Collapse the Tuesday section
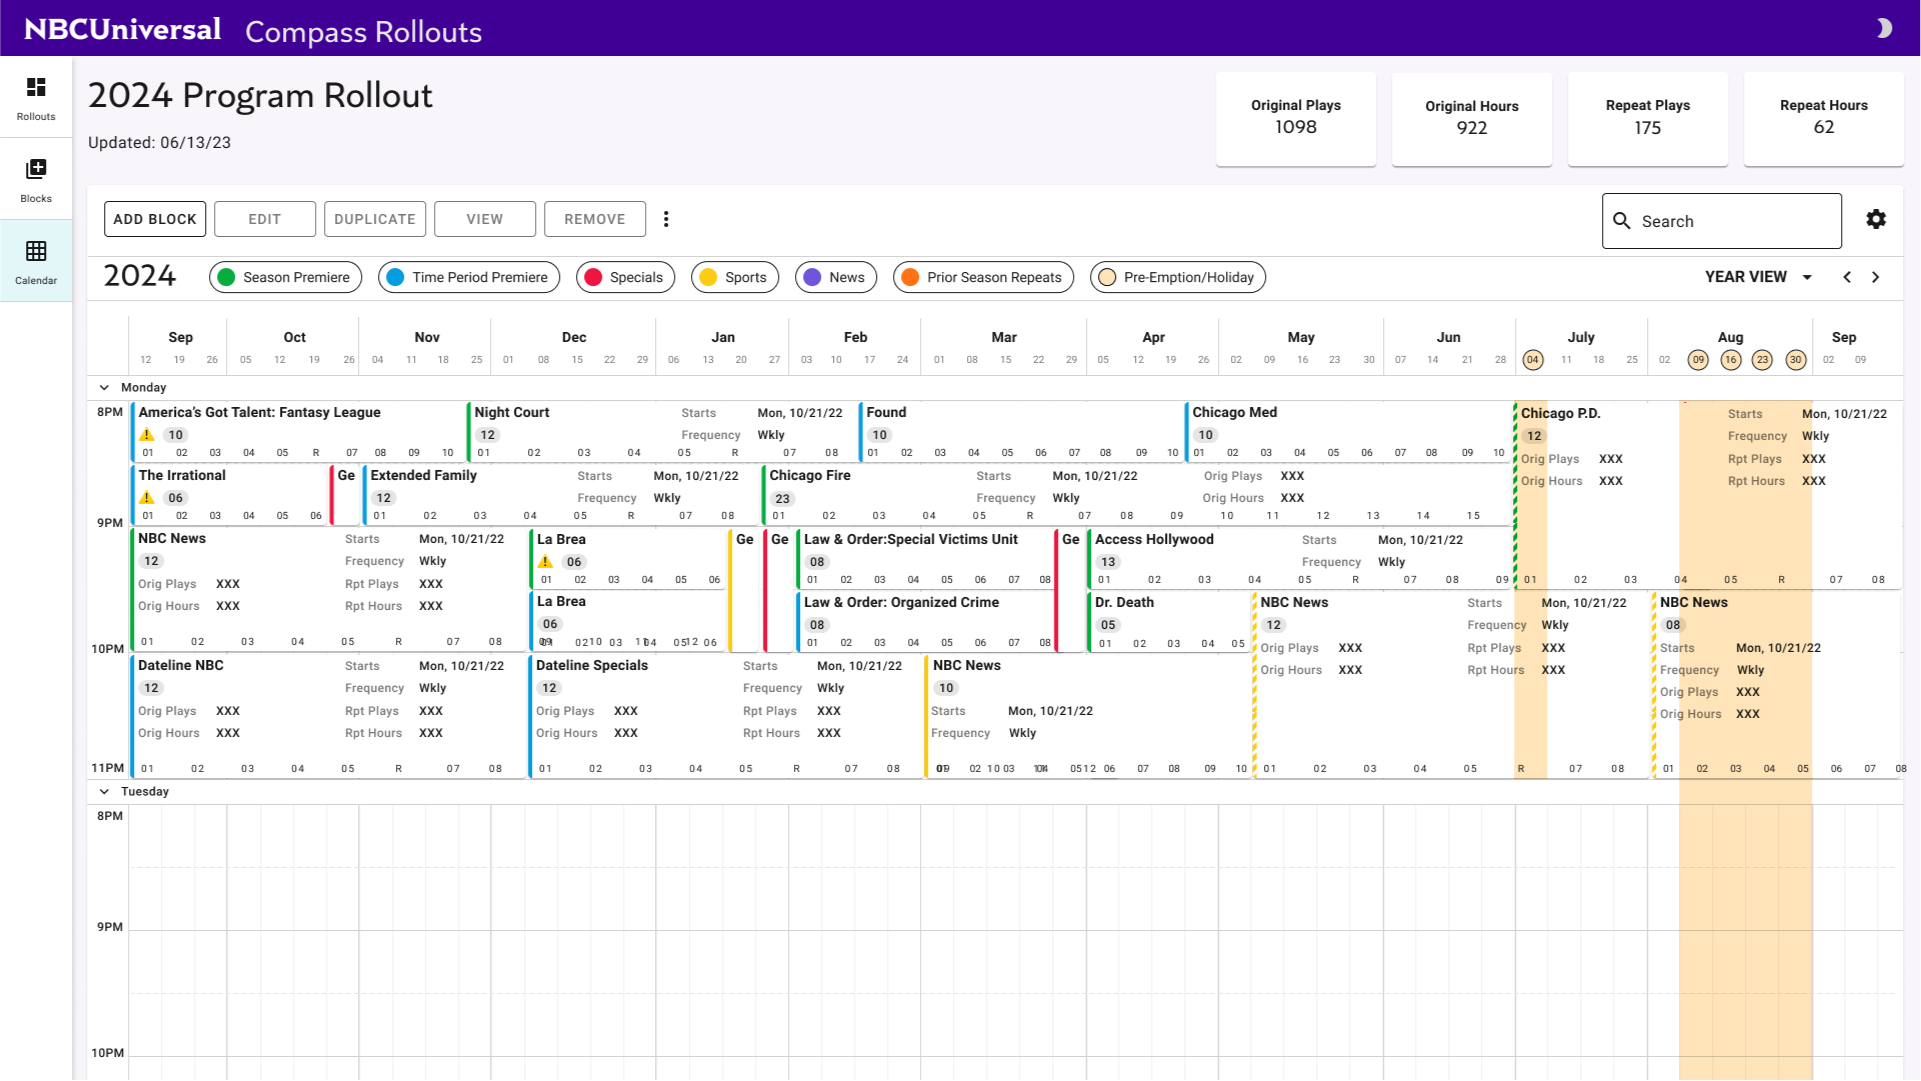Viewport: 1921px width, 1081px height. 104,792
